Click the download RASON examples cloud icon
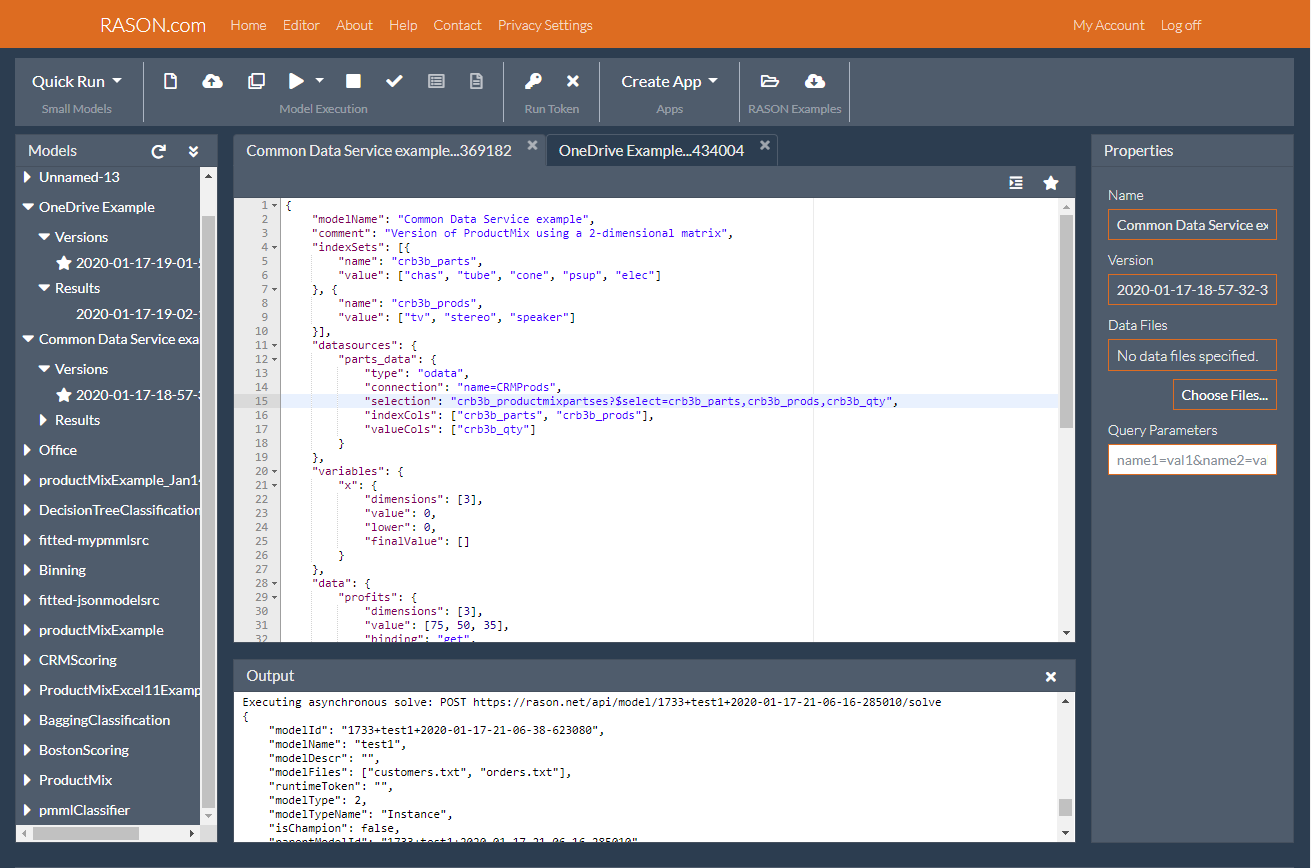 [815, 81]
